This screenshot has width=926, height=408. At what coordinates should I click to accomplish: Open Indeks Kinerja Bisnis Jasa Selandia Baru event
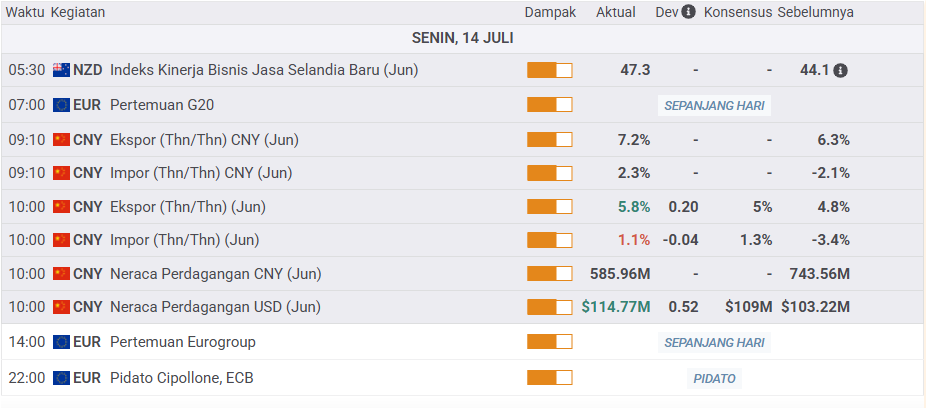coord(264,70)
